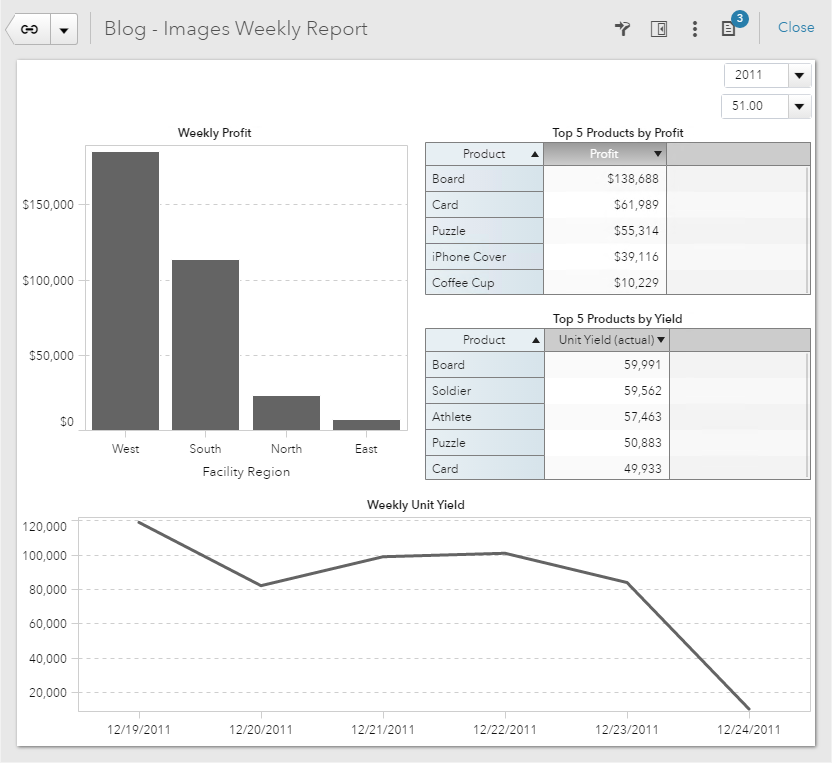Select the North bar in Weekly Profit chart

pyautogui.click(x=286, y=413)
